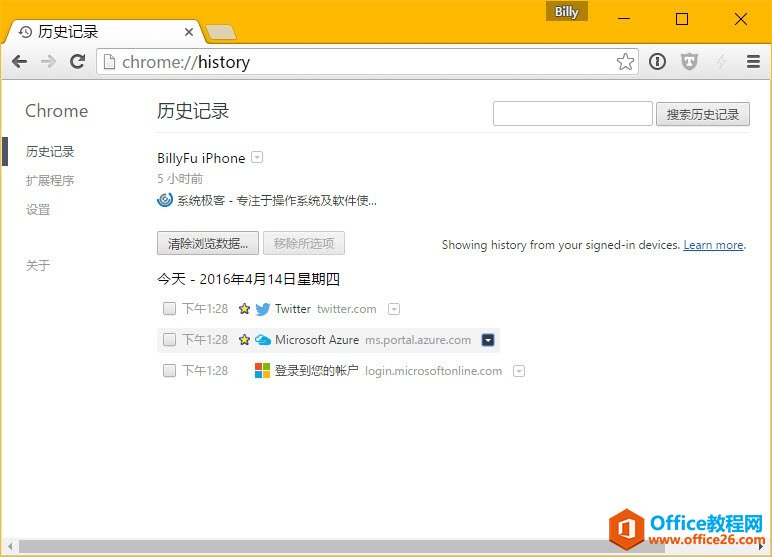Open the dropdown for the Microsoft Azure entry

tap(488, 340)
